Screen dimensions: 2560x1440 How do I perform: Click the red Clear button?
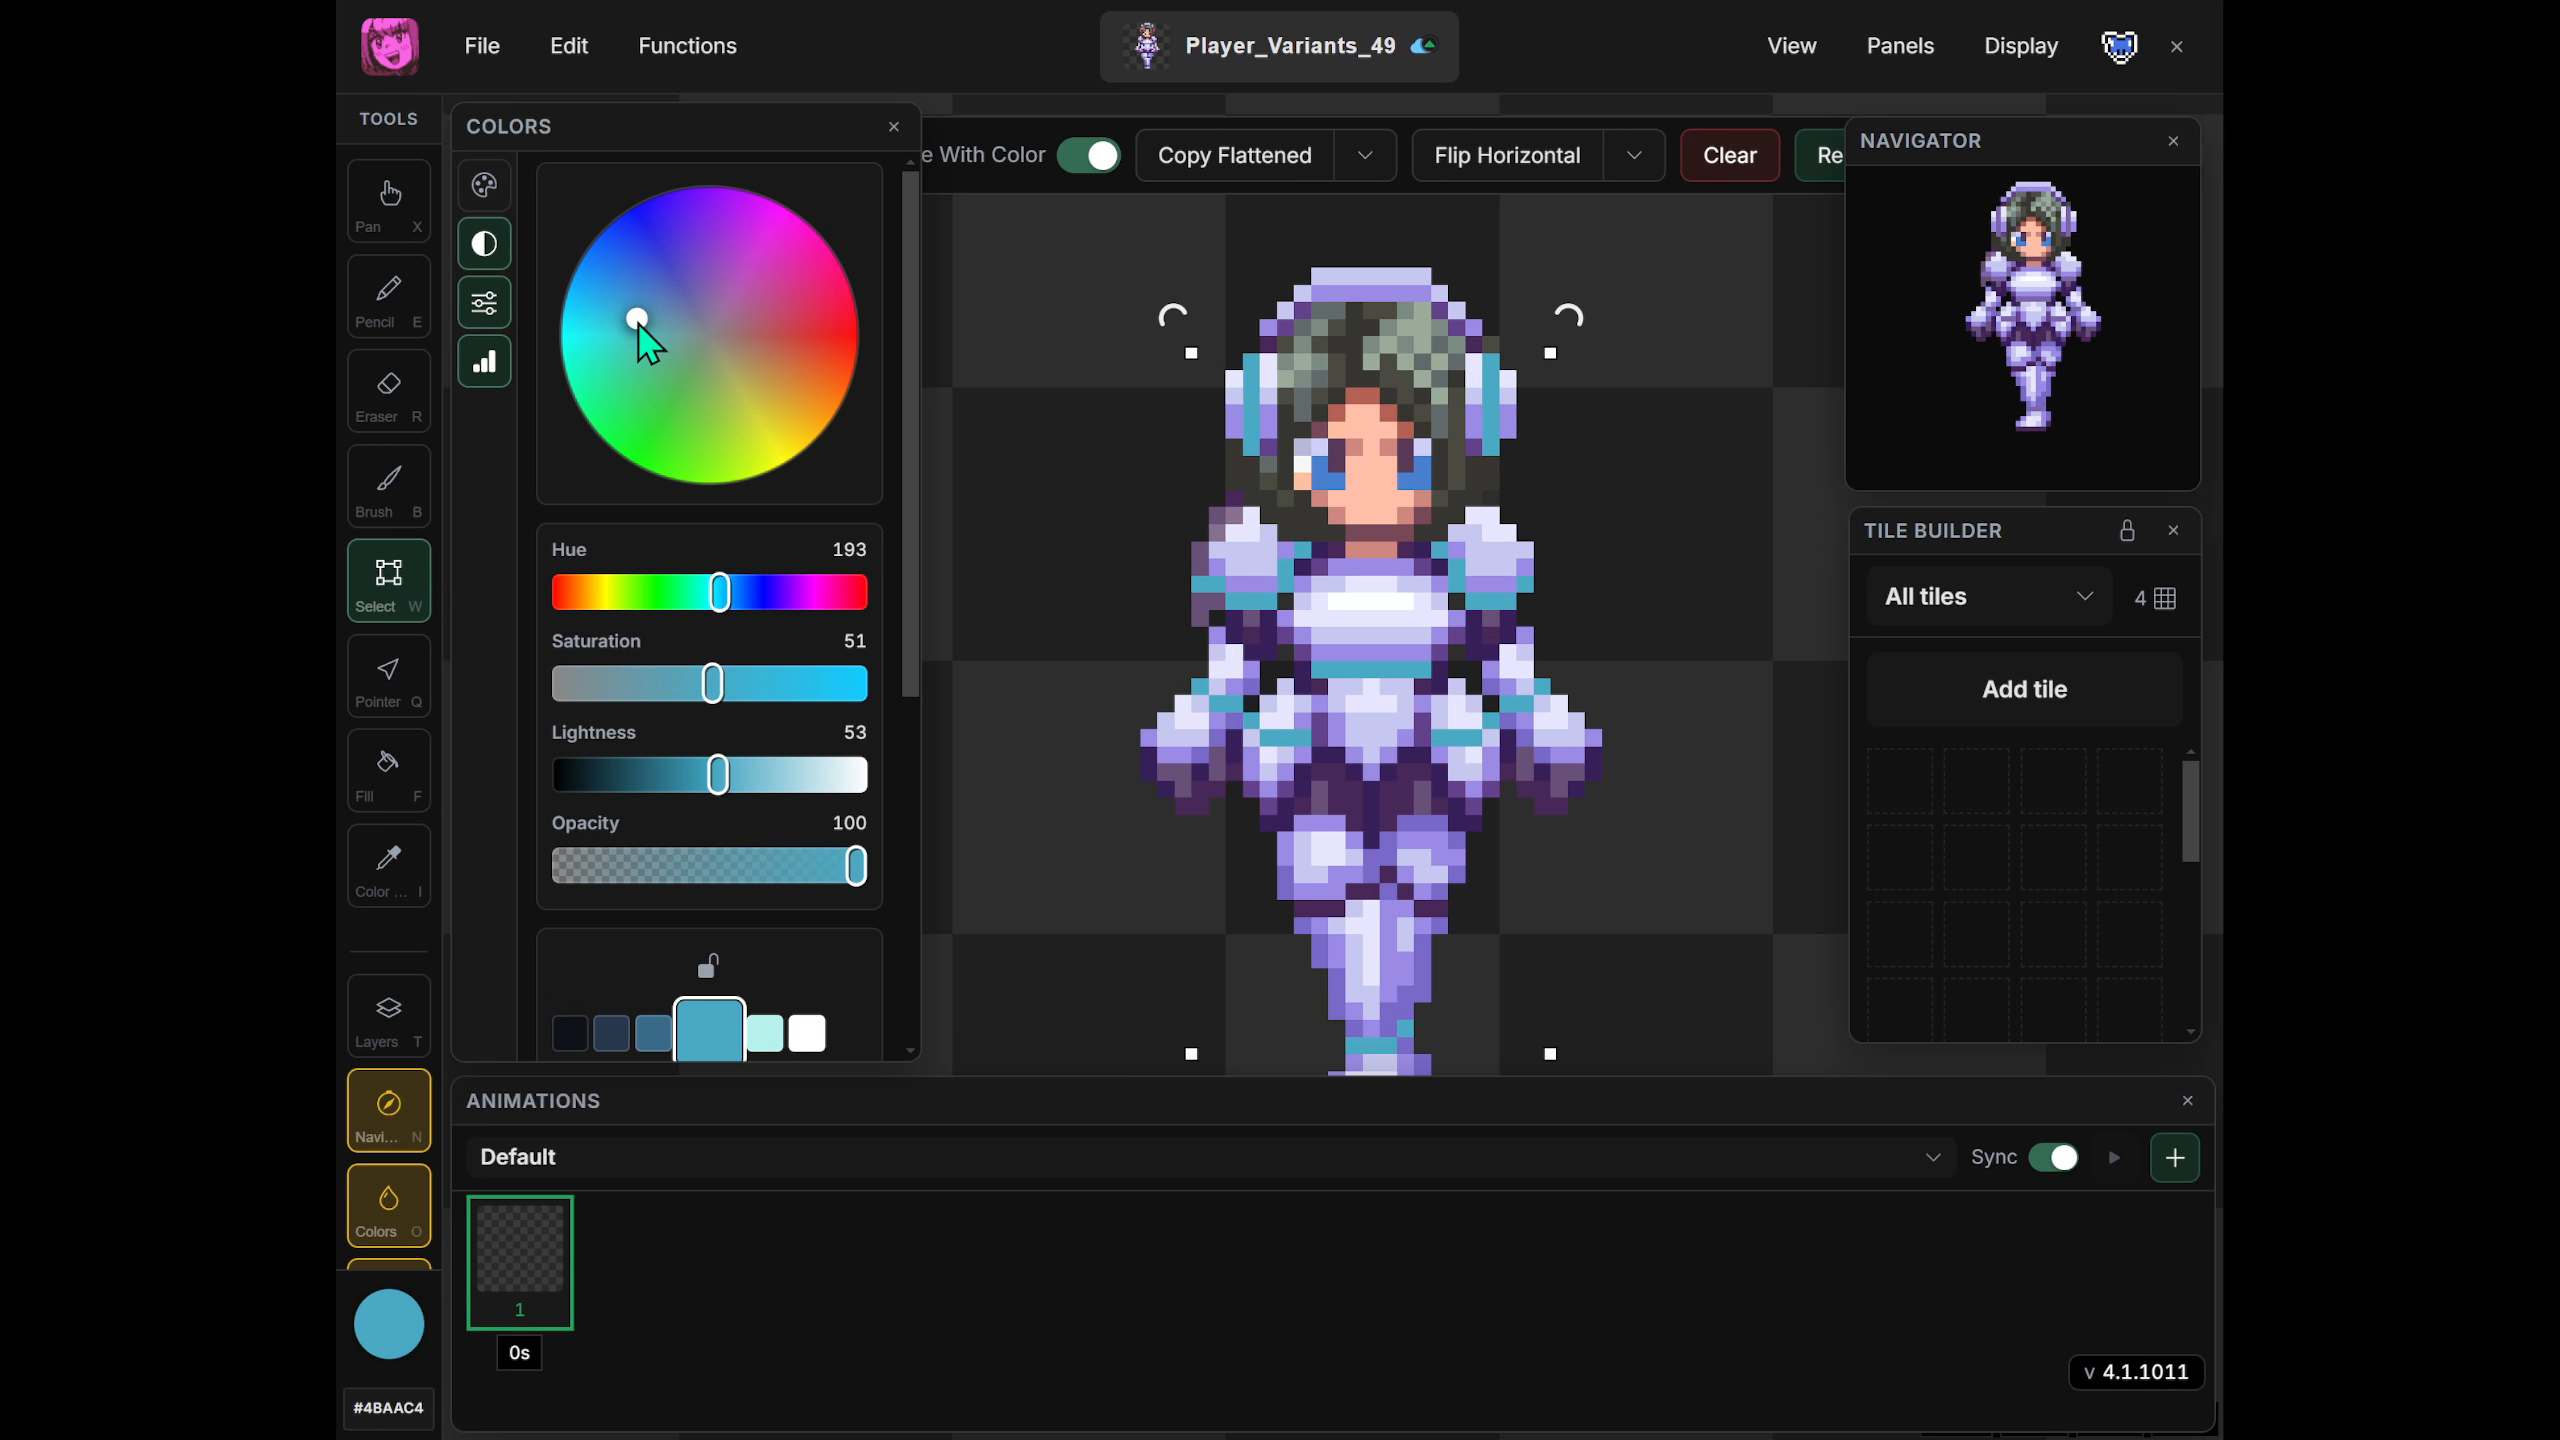click(1729, 155)
